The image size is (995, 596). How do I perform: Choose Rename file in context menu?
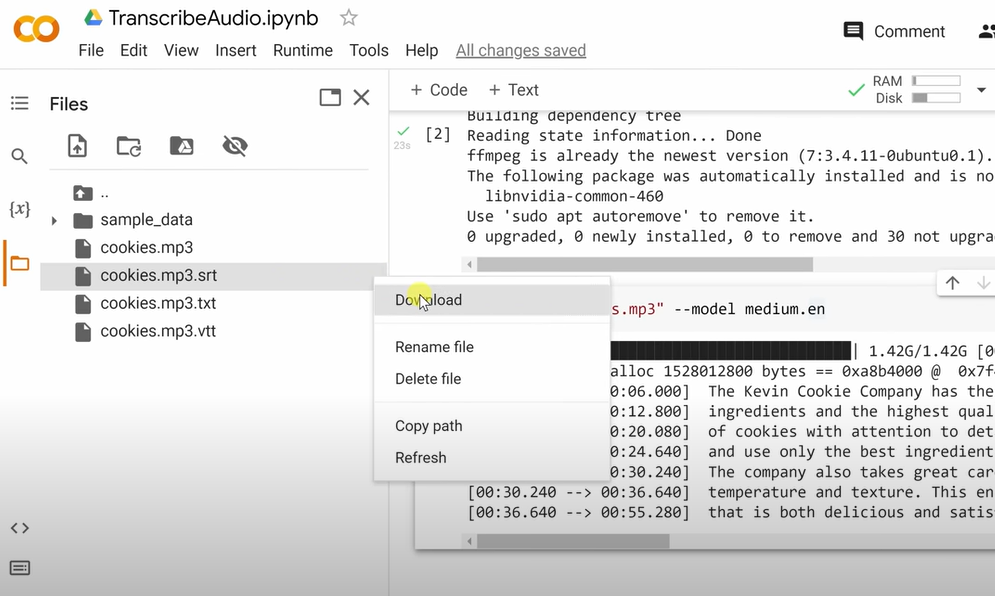coord(434,347)
